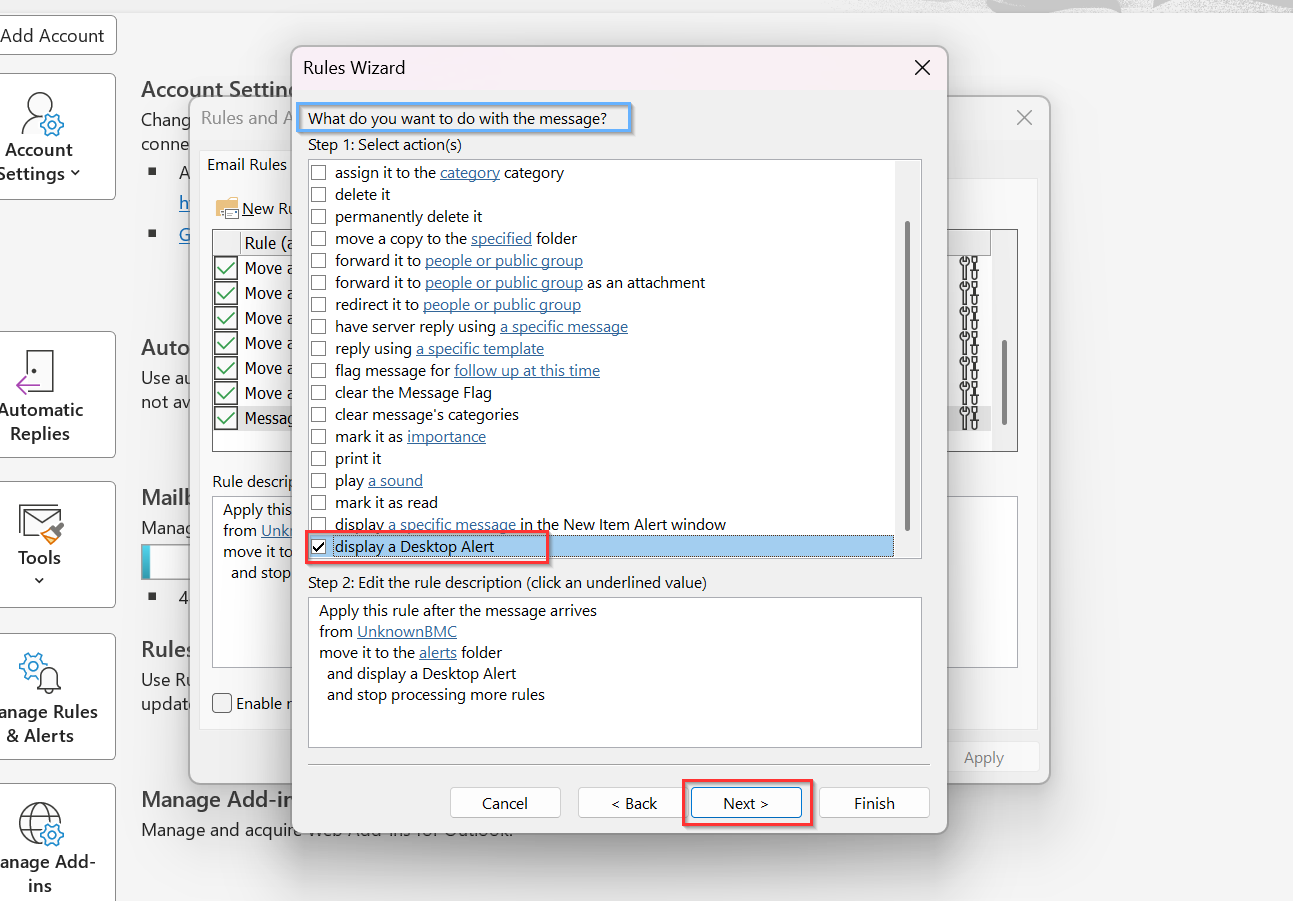Open the alerts folder link

coord(437,653)
